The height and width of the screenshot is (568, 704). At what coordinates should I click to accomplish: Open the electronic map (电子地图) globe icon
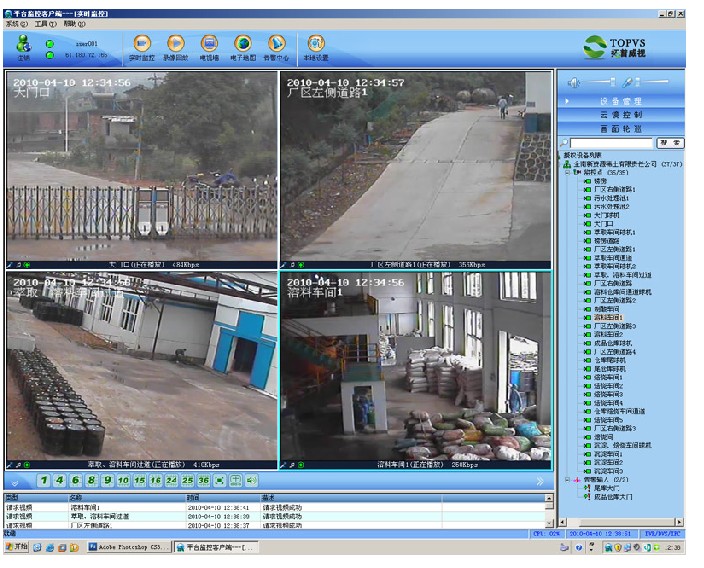tap(243, 45)
